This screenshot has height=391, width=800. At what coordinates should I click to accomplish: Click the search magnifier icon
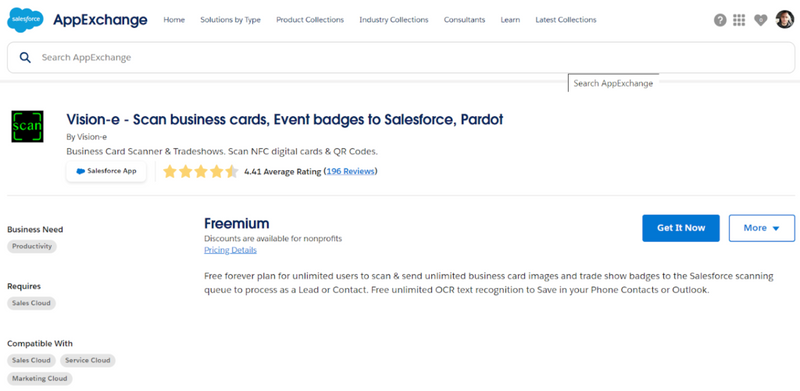click(25, 57)
